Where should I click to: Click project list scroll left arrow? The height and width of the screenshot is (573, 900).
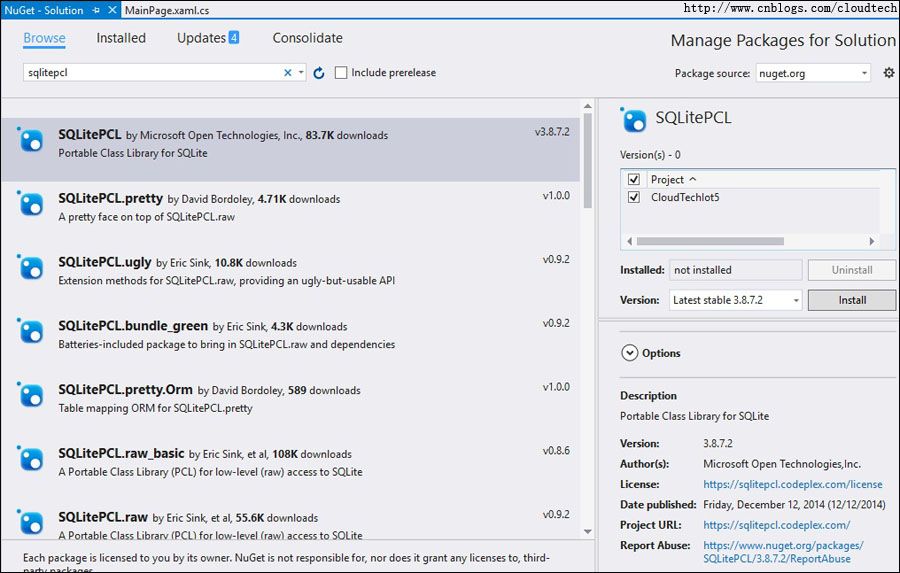[630, 241]
